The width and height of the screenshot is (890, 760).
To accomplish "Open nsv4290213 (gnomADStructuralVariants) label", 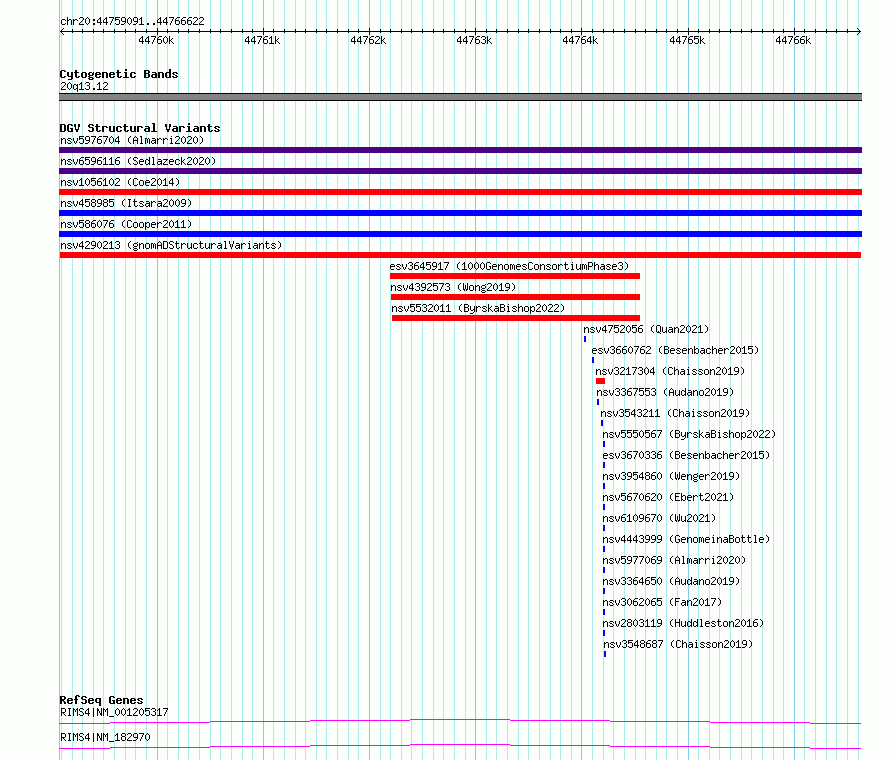I will (x=171, y=245).
